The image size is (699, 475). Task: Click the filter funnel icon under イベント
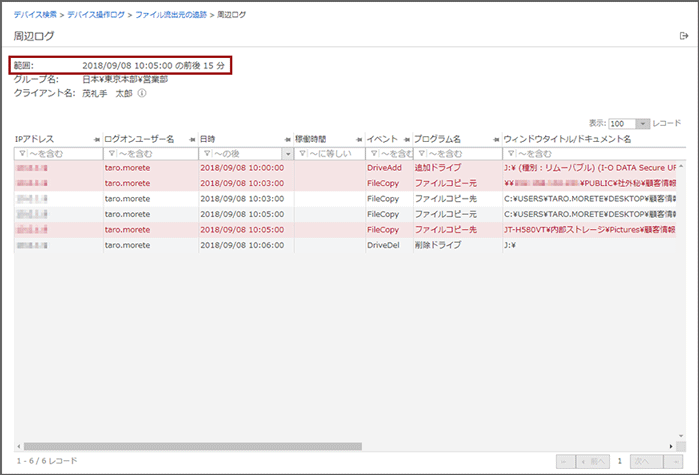click(373, 154)
